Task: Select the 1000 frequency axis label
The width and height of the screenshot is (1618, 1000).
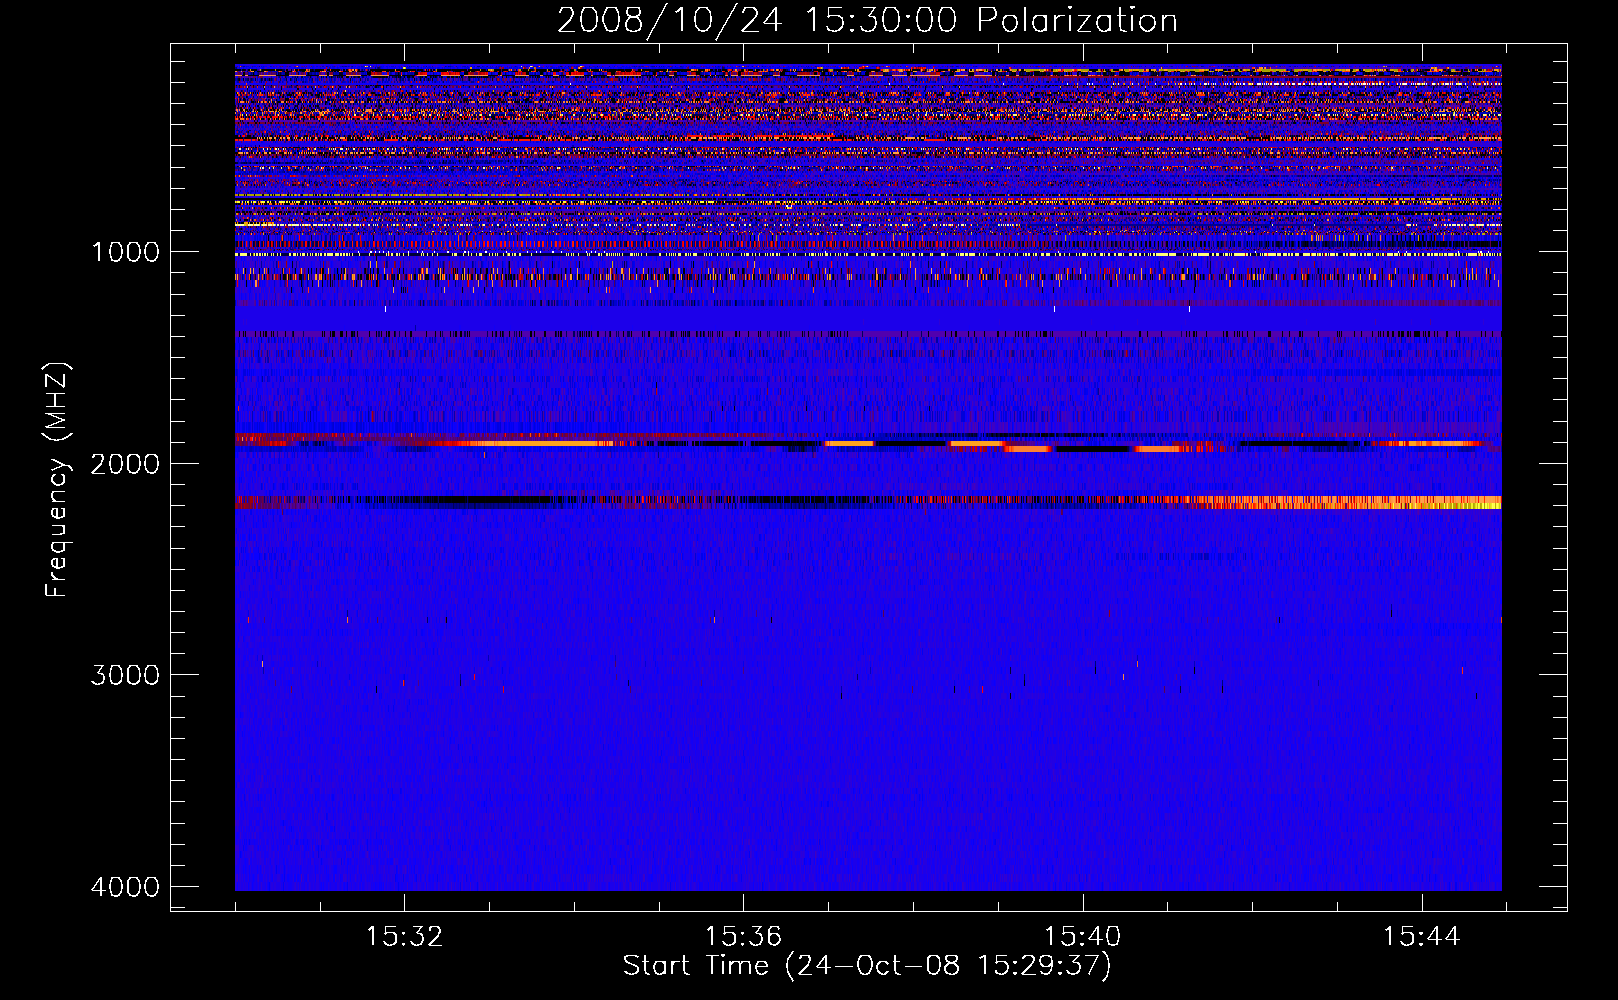Action: [125, 252]
